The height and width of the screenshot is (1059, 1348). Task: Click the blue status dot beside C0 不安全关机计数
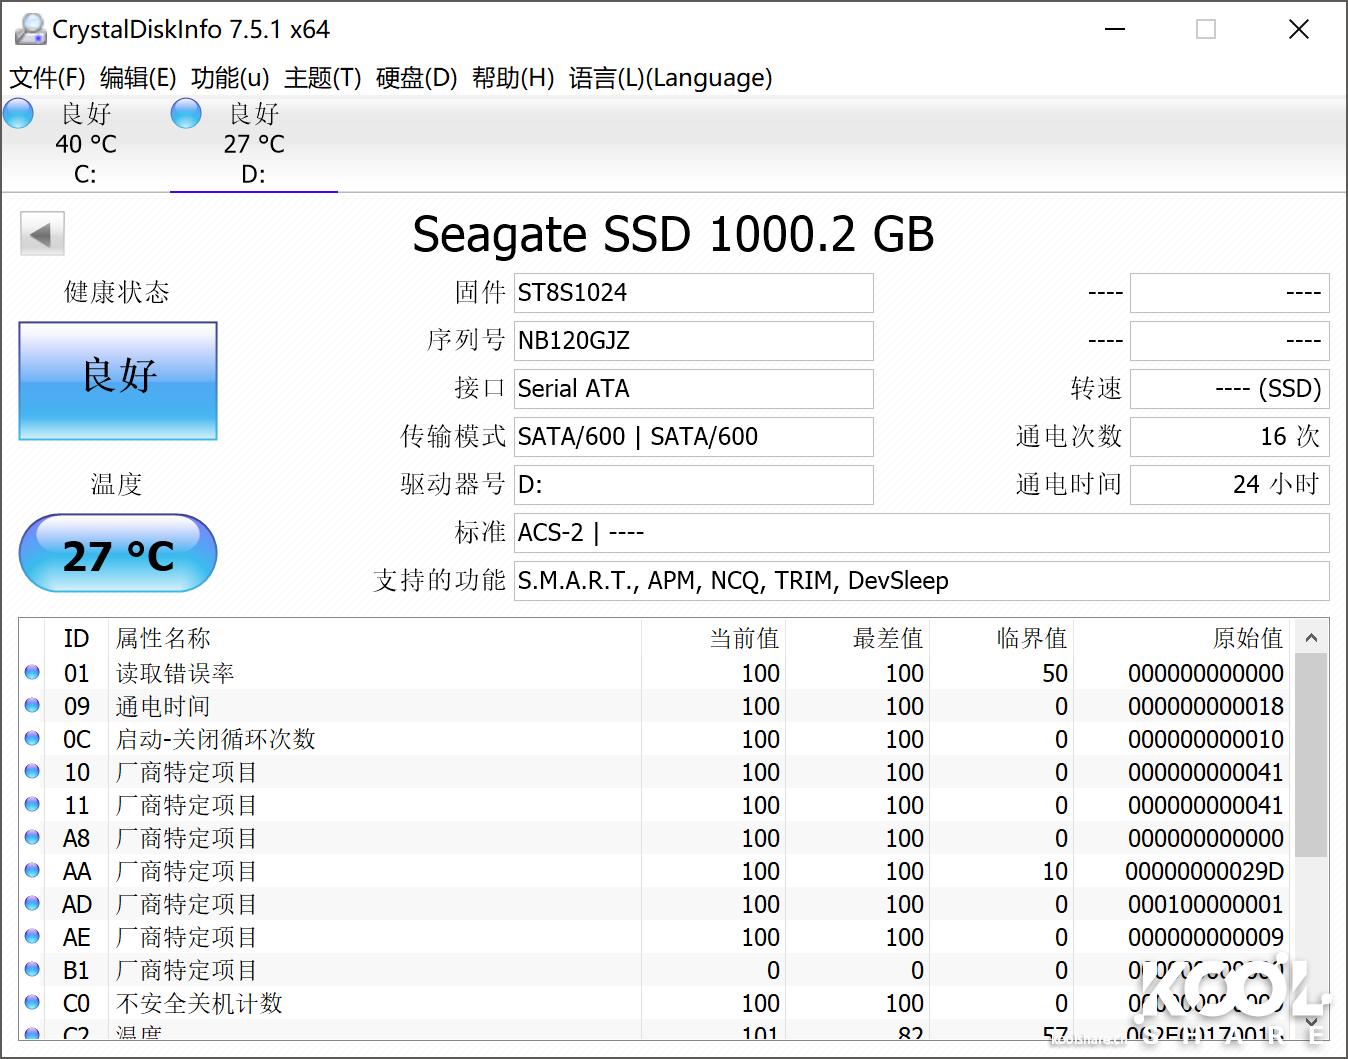pyautogui.click(x=31, y=1003)
